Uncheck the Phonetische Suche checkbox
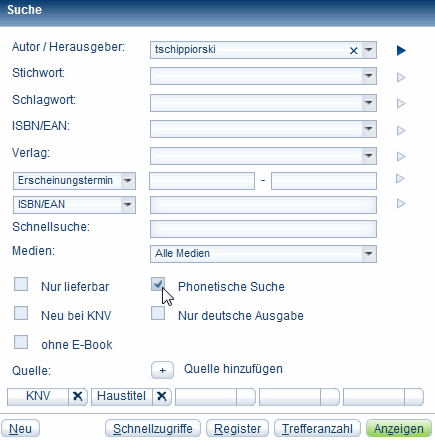This screenshot has width=435, height=440. click(x=158, y=285)
